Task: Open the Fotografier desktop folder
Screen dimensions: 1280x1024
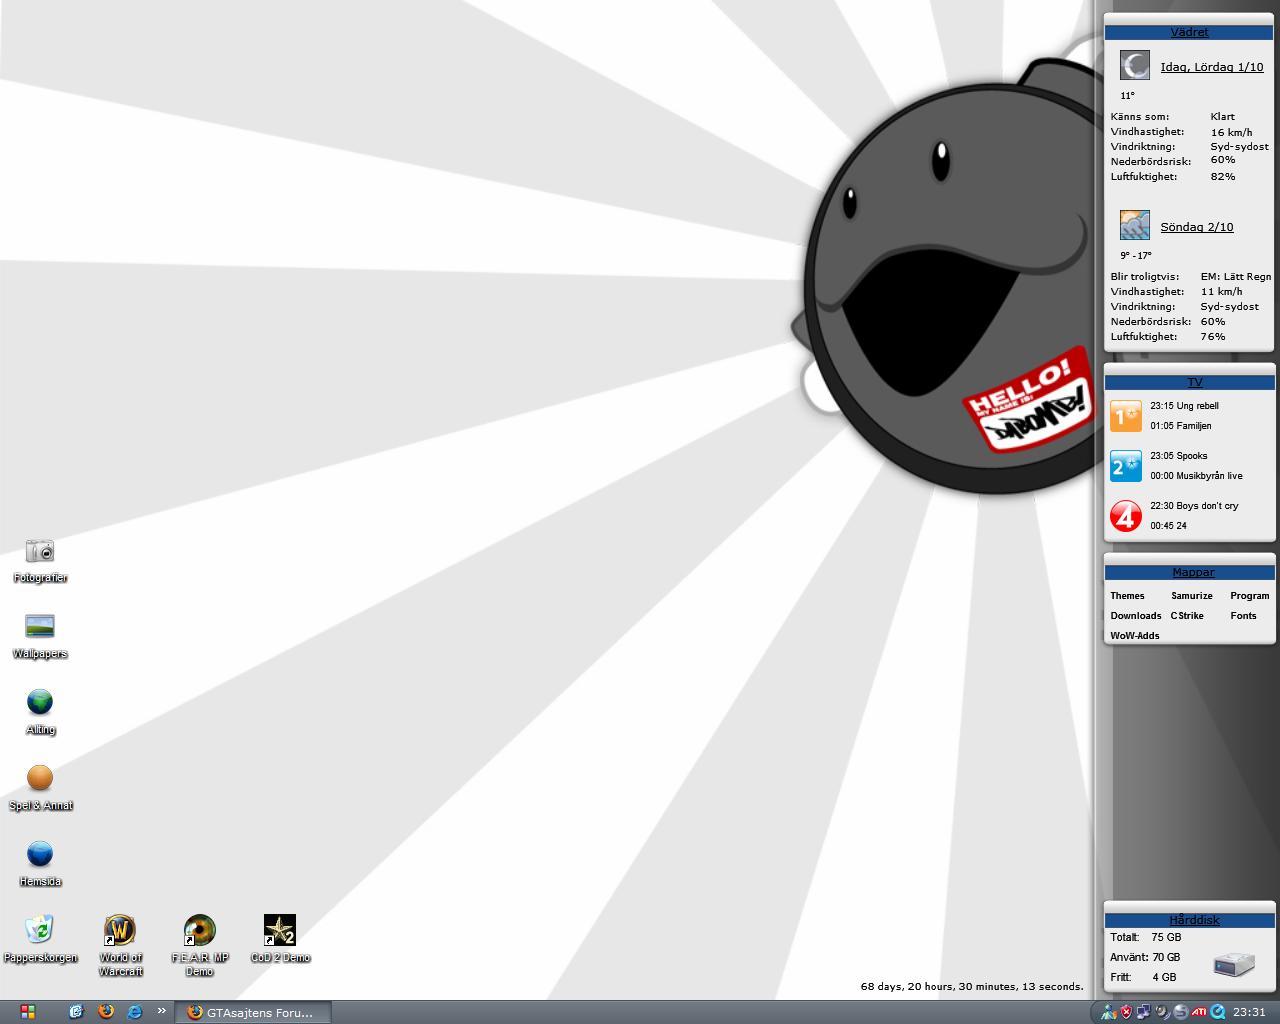Action: click(x=40, y=551)
